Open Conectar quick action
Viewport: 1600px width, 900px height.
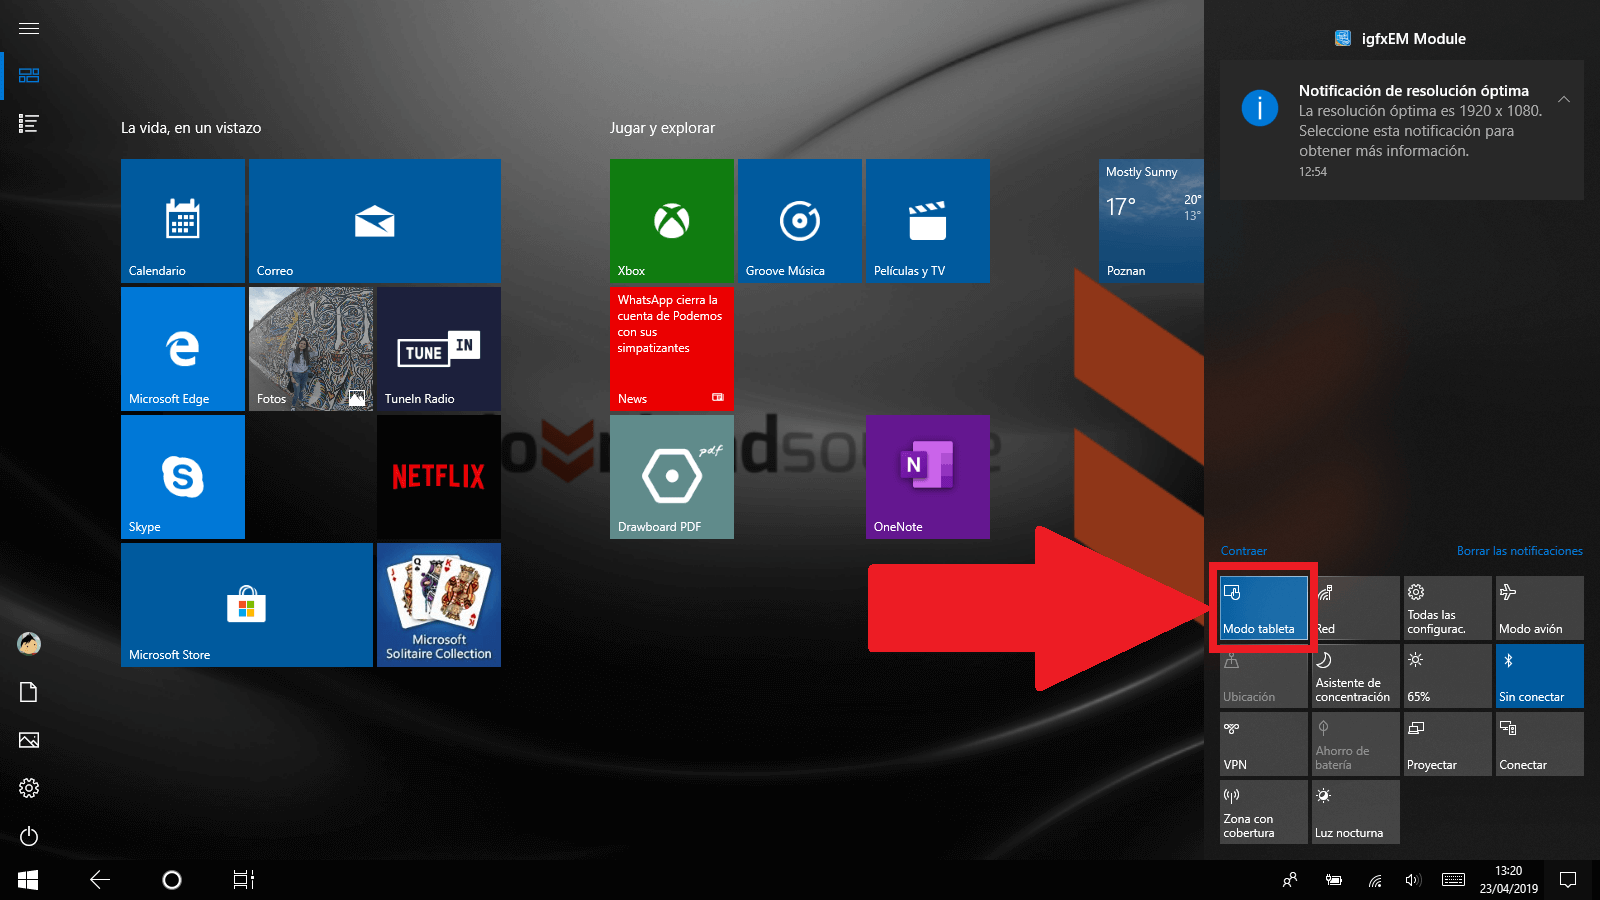click(1540, 744)
